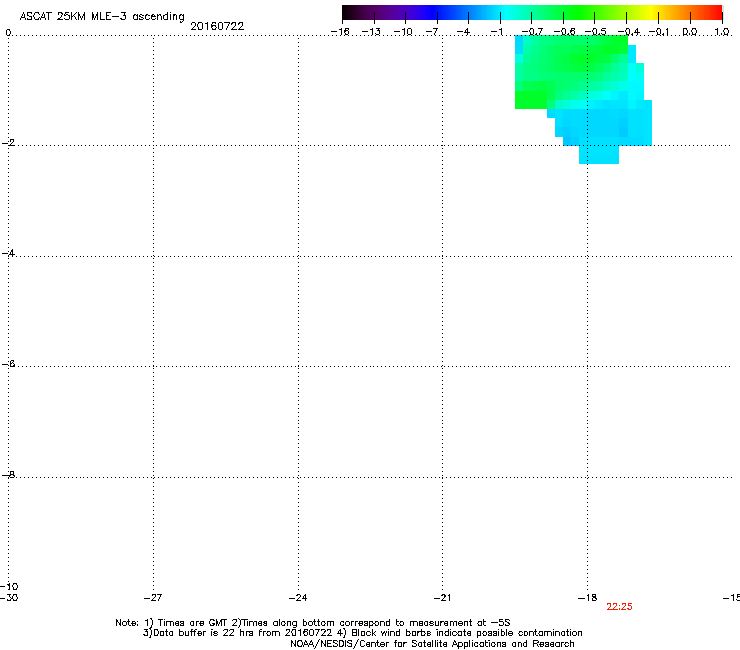Click the color scale label '-16'
The height and width of the screenshot is (650, 740).
(340, 32)
